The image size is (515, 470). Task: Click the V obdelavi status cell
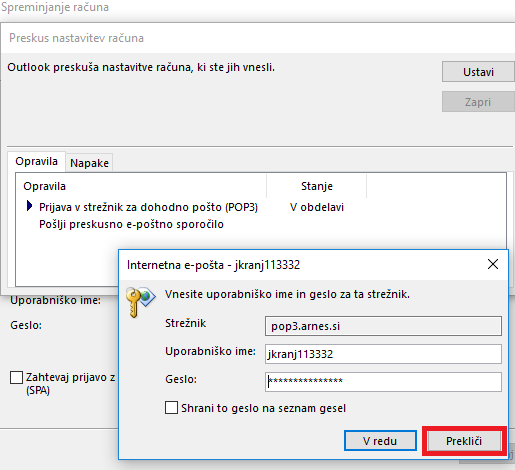pyautogui.click(x=317, y=207)
